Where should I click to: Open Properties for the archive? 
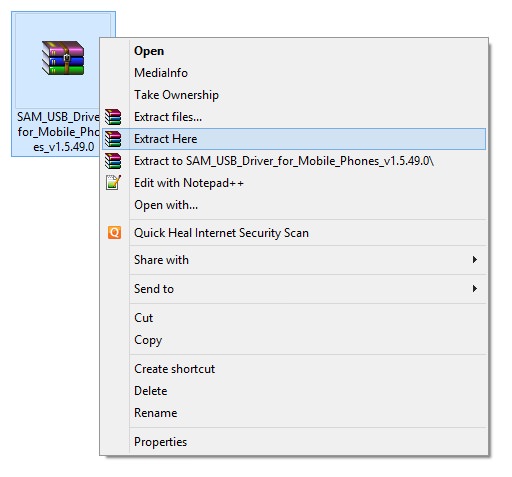[294, 442]
